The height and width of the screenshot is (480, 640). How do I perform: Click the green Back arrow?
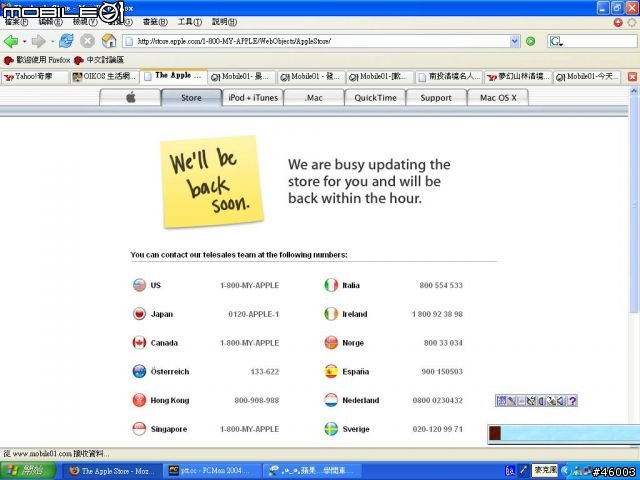point(11,41)
